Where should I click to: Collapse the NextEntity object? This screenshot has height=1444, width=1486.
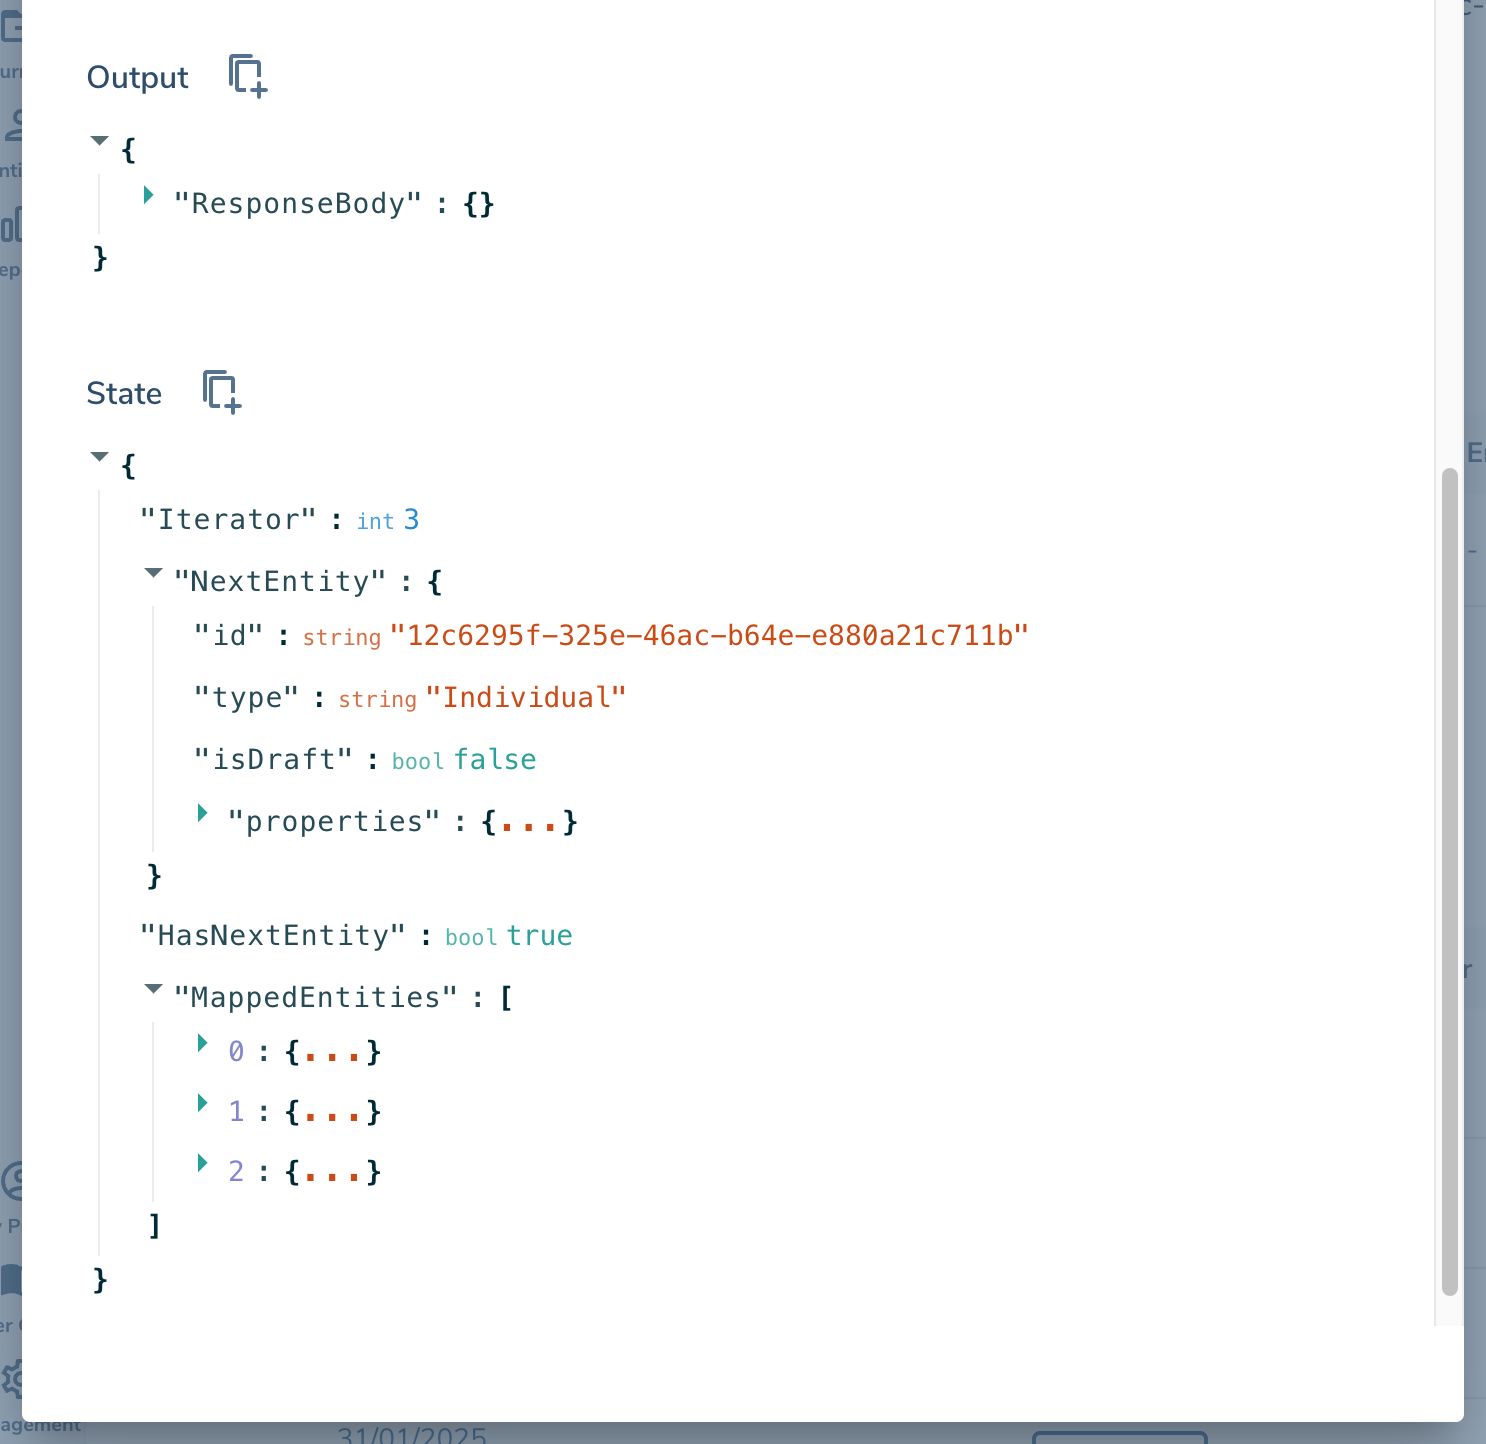[x=153, y=573]
